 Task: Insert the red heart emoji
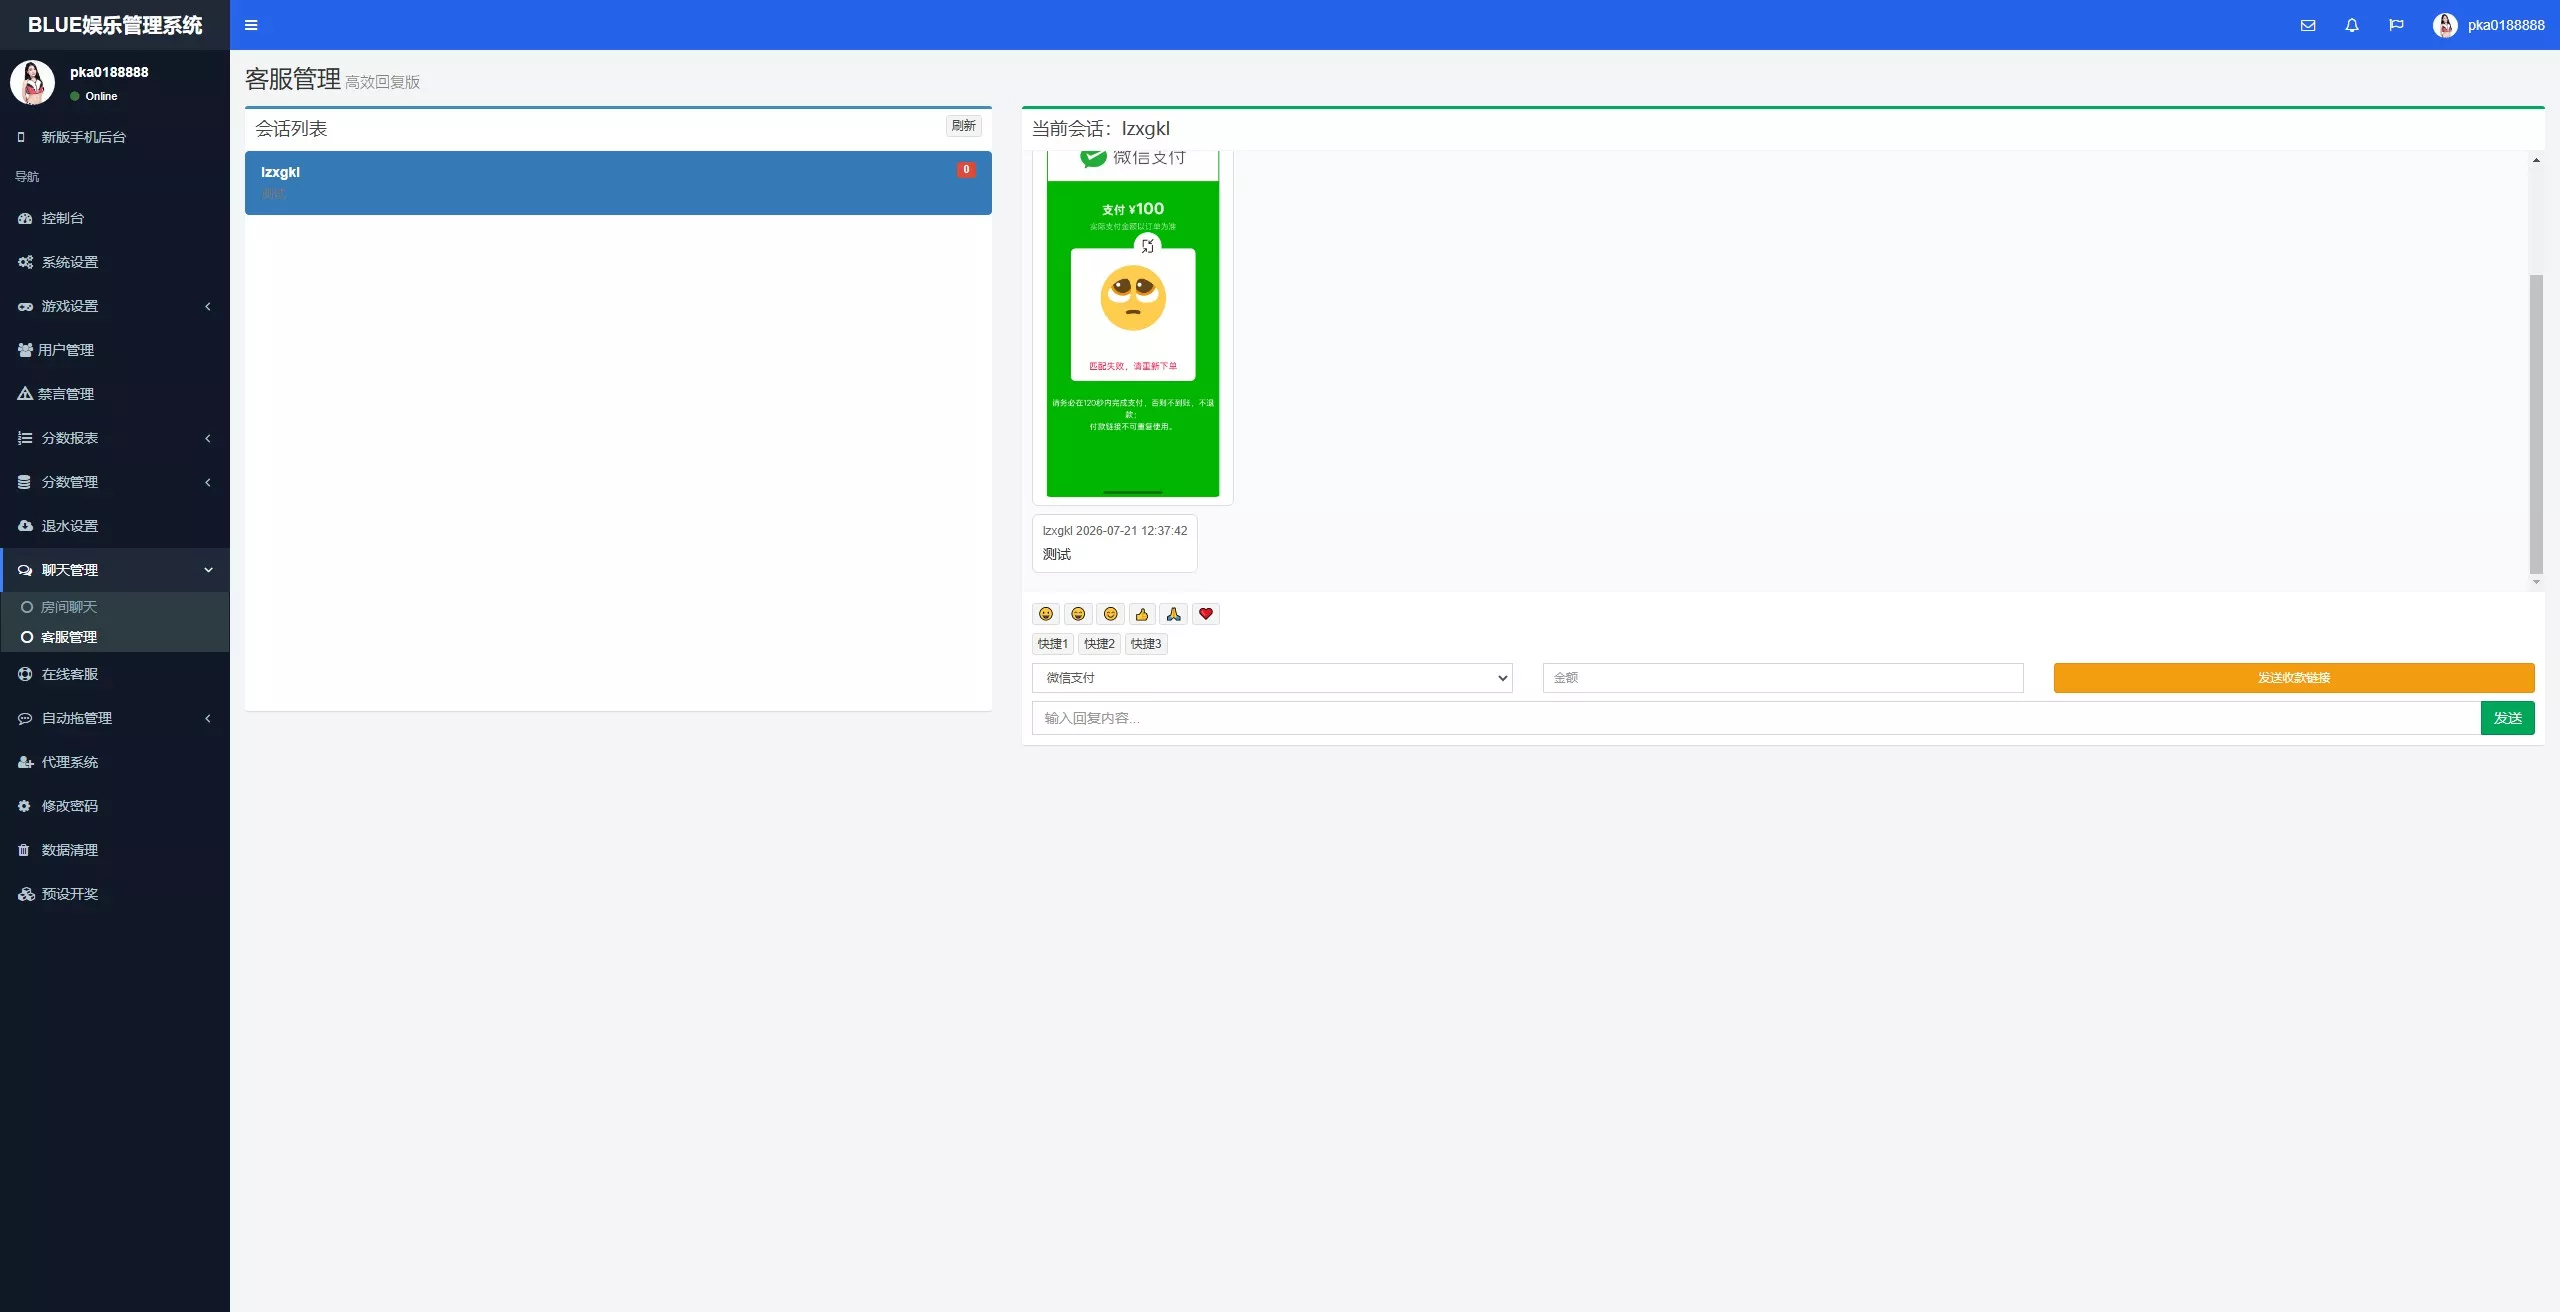[x=1206, y=614]
